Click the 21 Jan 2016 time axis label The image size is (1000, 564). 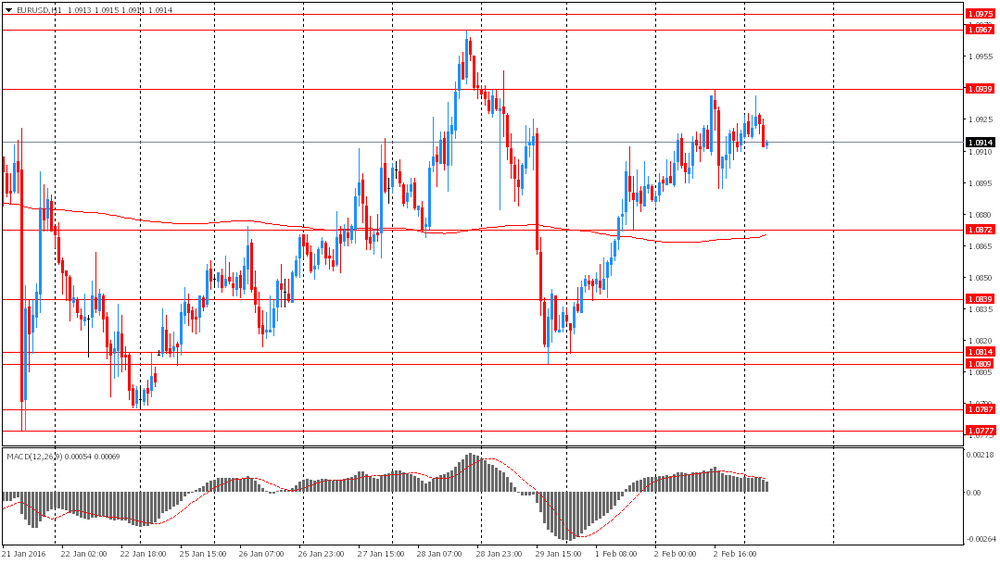pyautogui.click(x=24, y=552)
